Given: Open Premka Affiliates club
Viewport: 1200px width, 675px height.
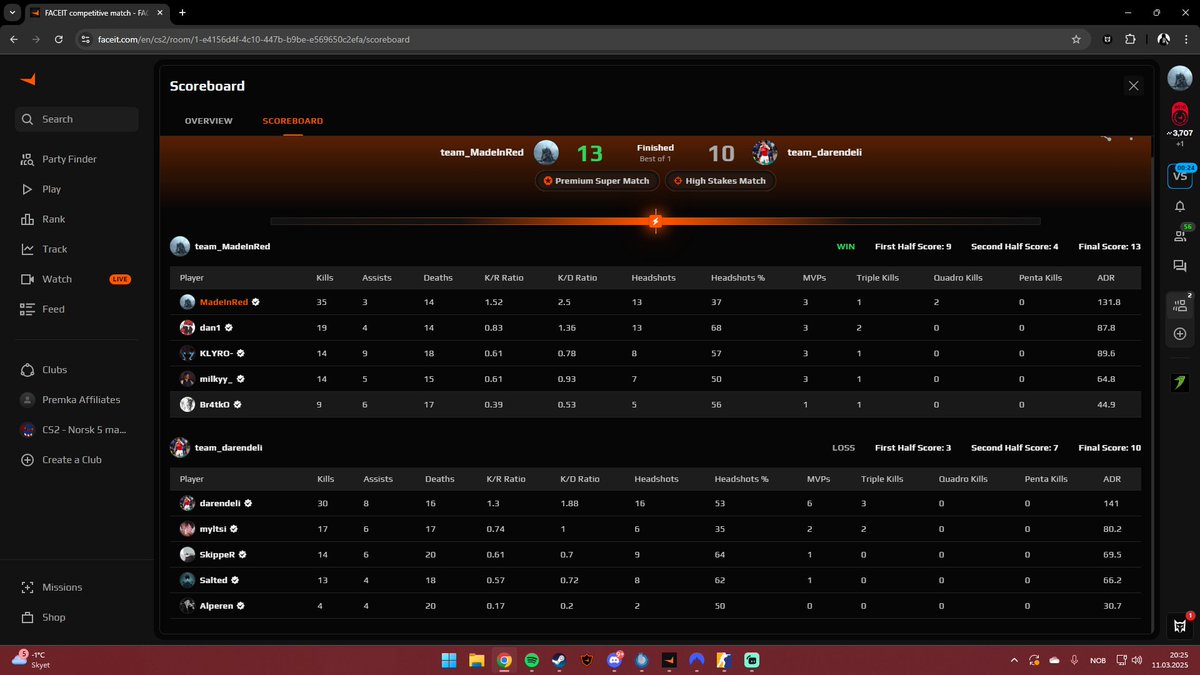Looking at the screenshot, I should pyautogui.click(x=80, y=399).
